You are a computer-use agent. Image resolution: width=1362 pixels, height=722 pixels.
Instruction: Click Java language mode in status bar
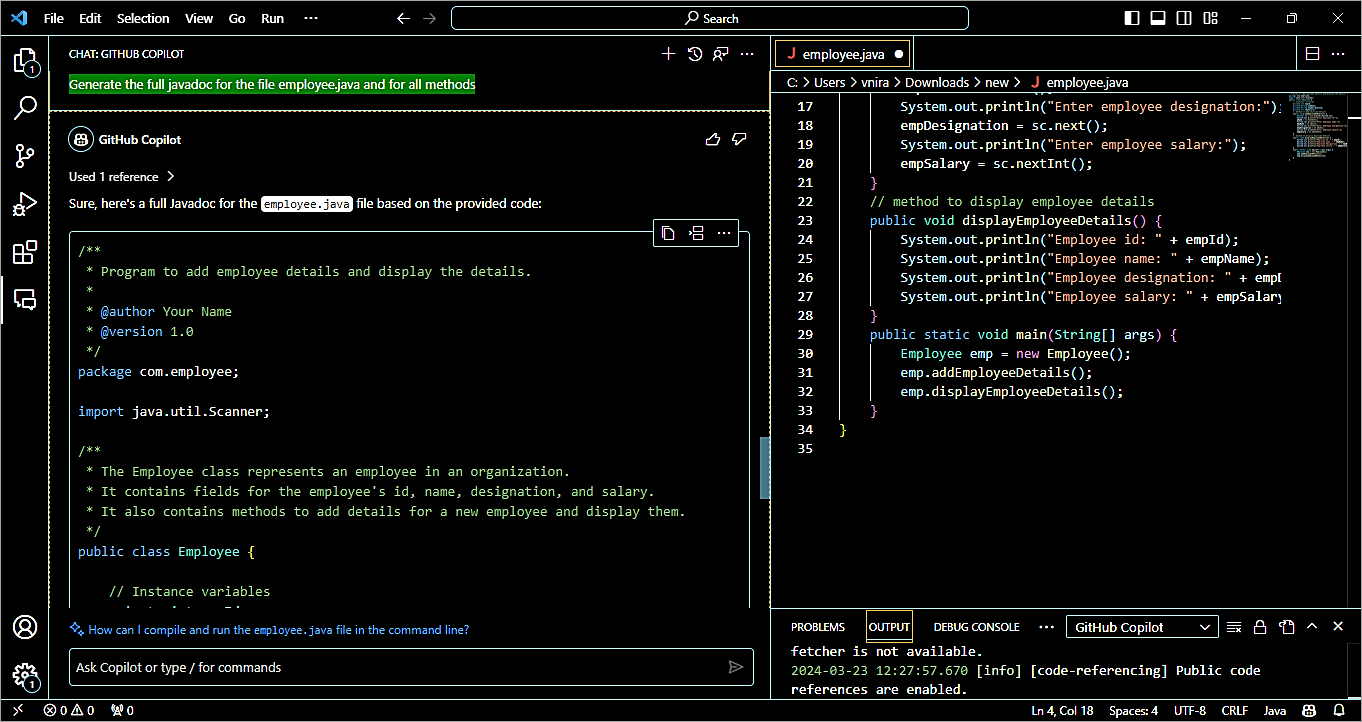click(x=1274, y=710)
